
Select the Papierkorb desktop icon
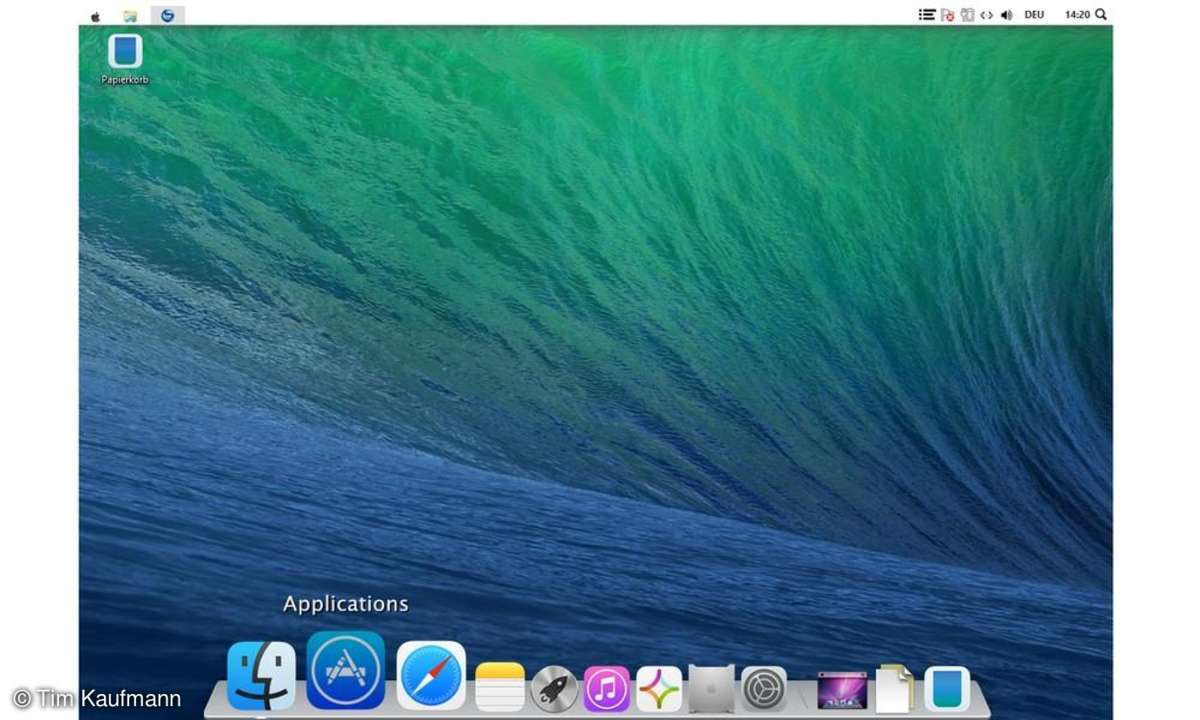tap(125, 58)
